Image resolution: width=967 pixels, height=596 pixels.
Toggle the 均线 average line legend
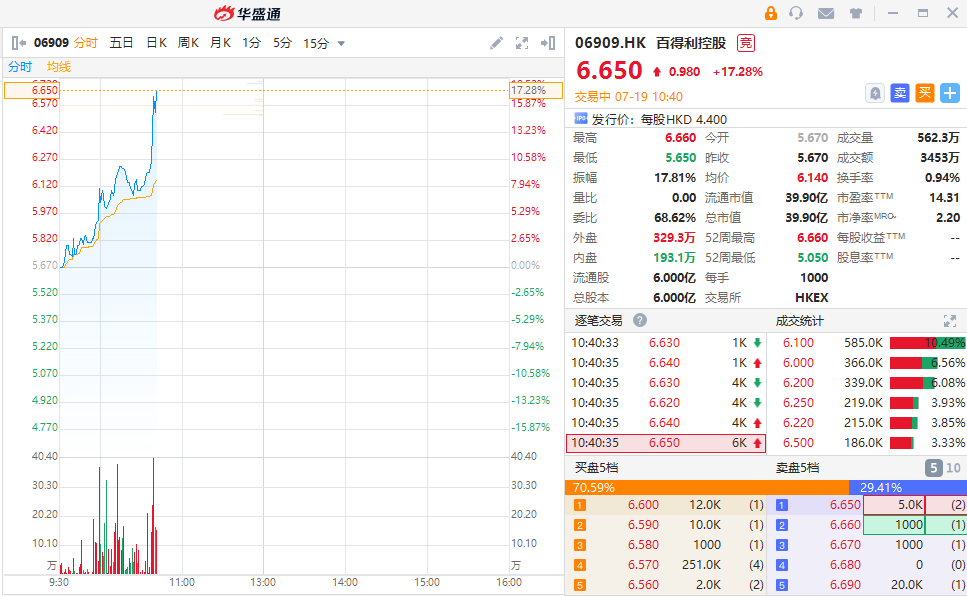point(59,67)
